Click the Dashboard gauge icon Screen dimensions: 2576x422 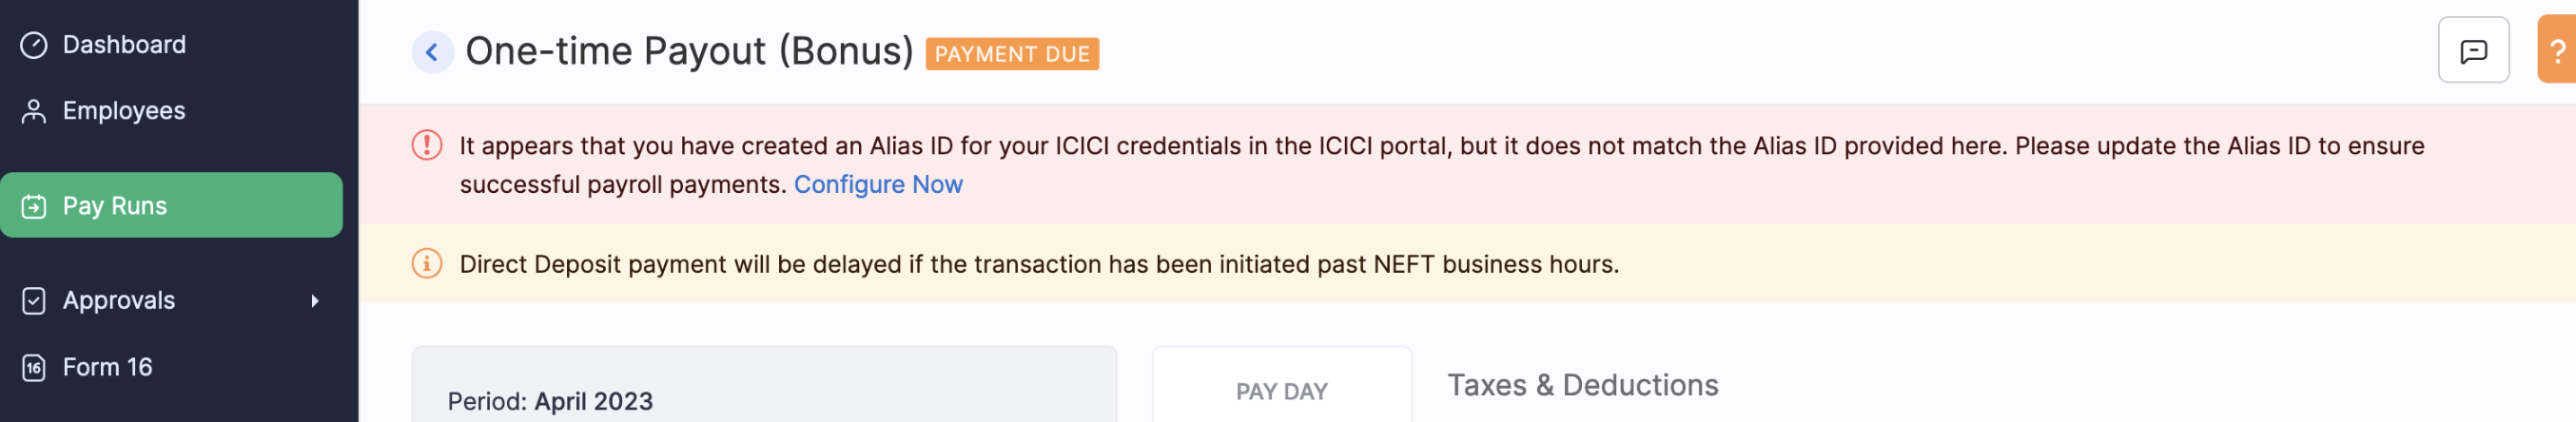point(34,45)
